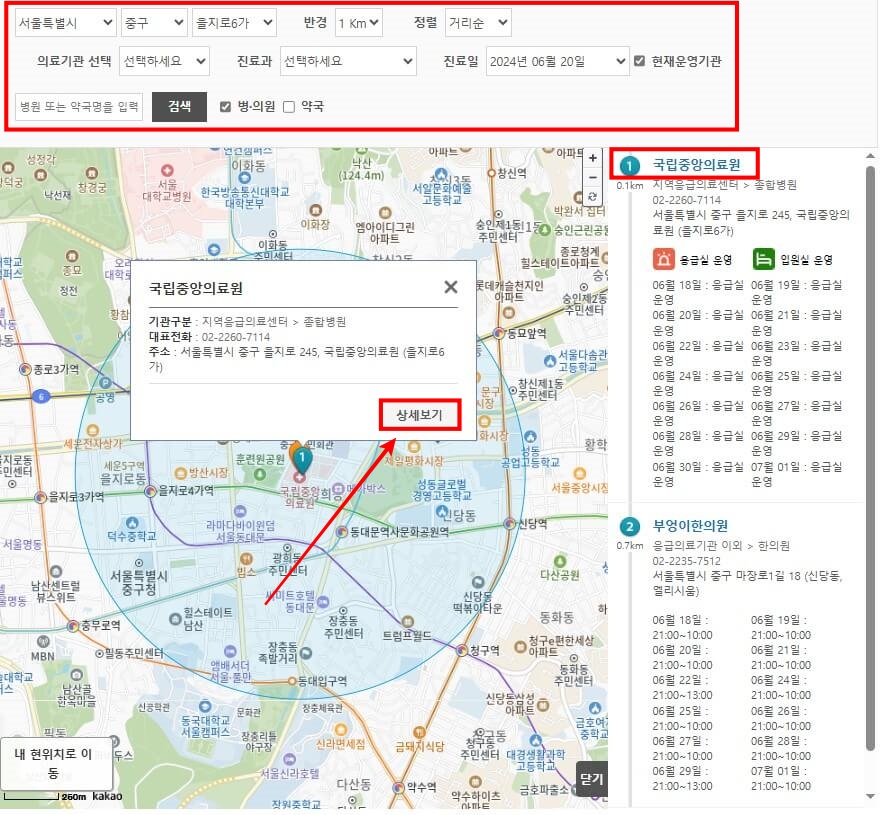Zoom in the map with plus button
Viewport: 882px width, 815px height.
(x=592, y=158)
